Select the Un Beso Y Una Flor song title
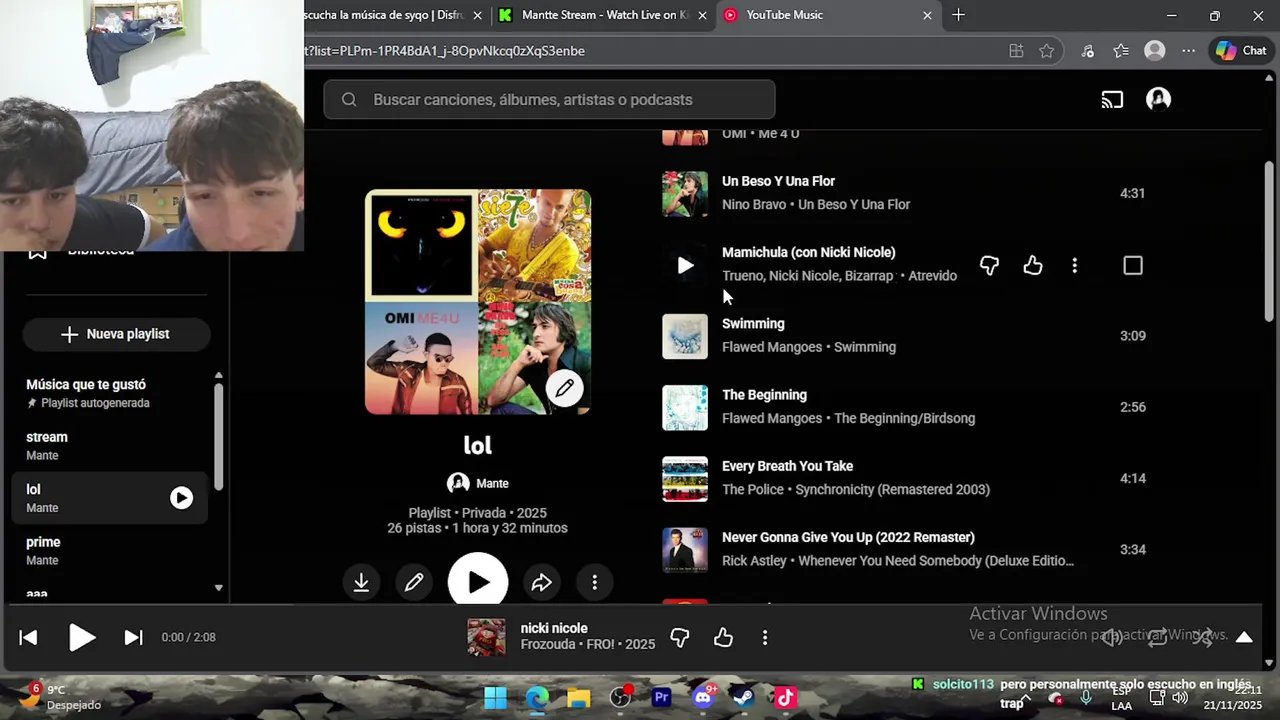The height and width of the screenshot is (720, 1280). point(778,181)
